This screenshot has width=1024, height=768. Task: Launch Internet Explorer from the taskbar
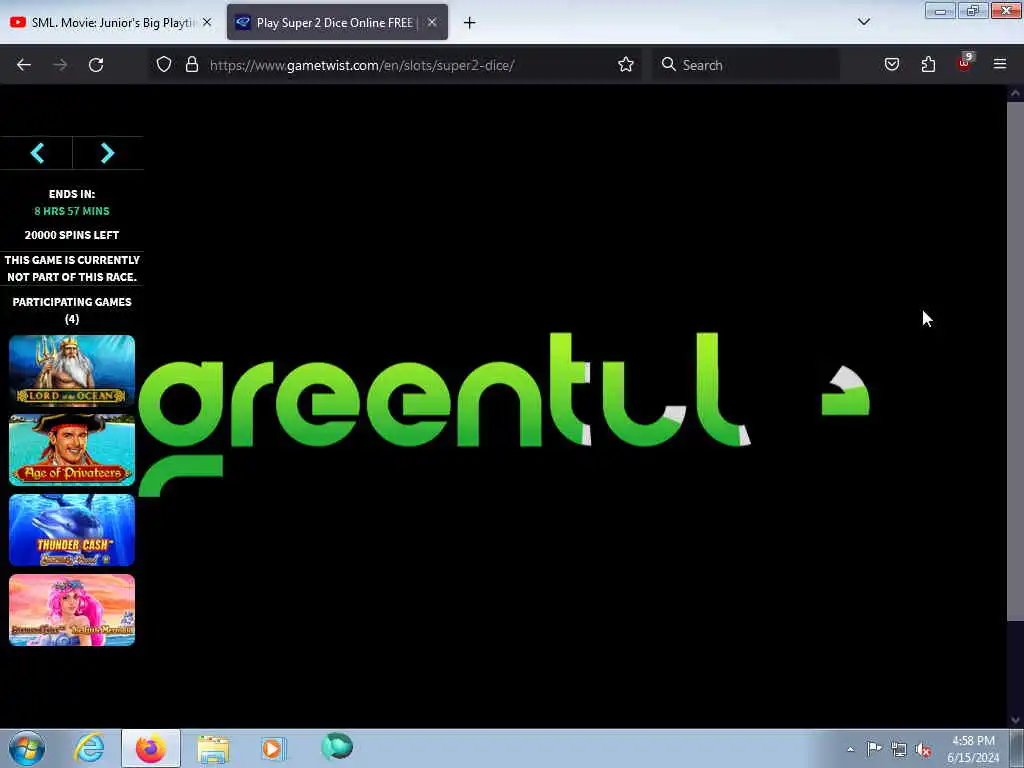point(89,748)
